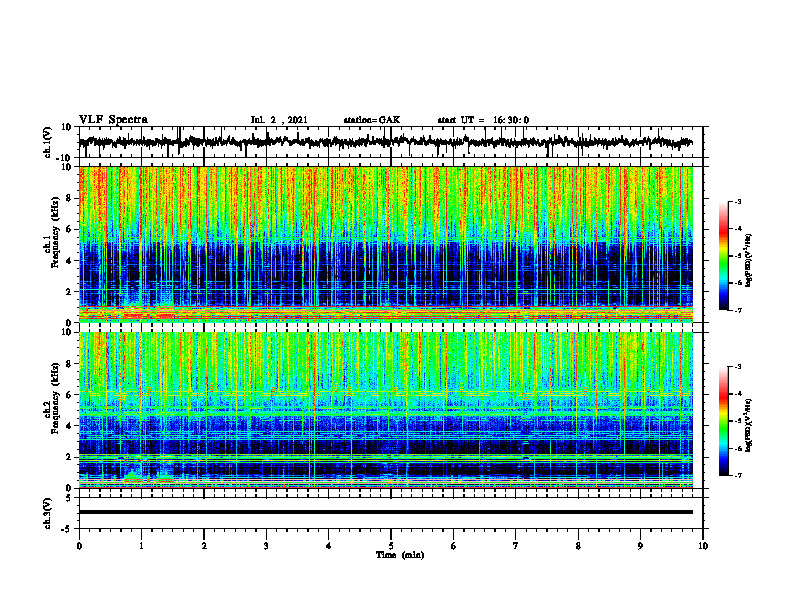Click the time axis tick label "9"
This screenshot has width=792, height=612.
tap(640, 546)
